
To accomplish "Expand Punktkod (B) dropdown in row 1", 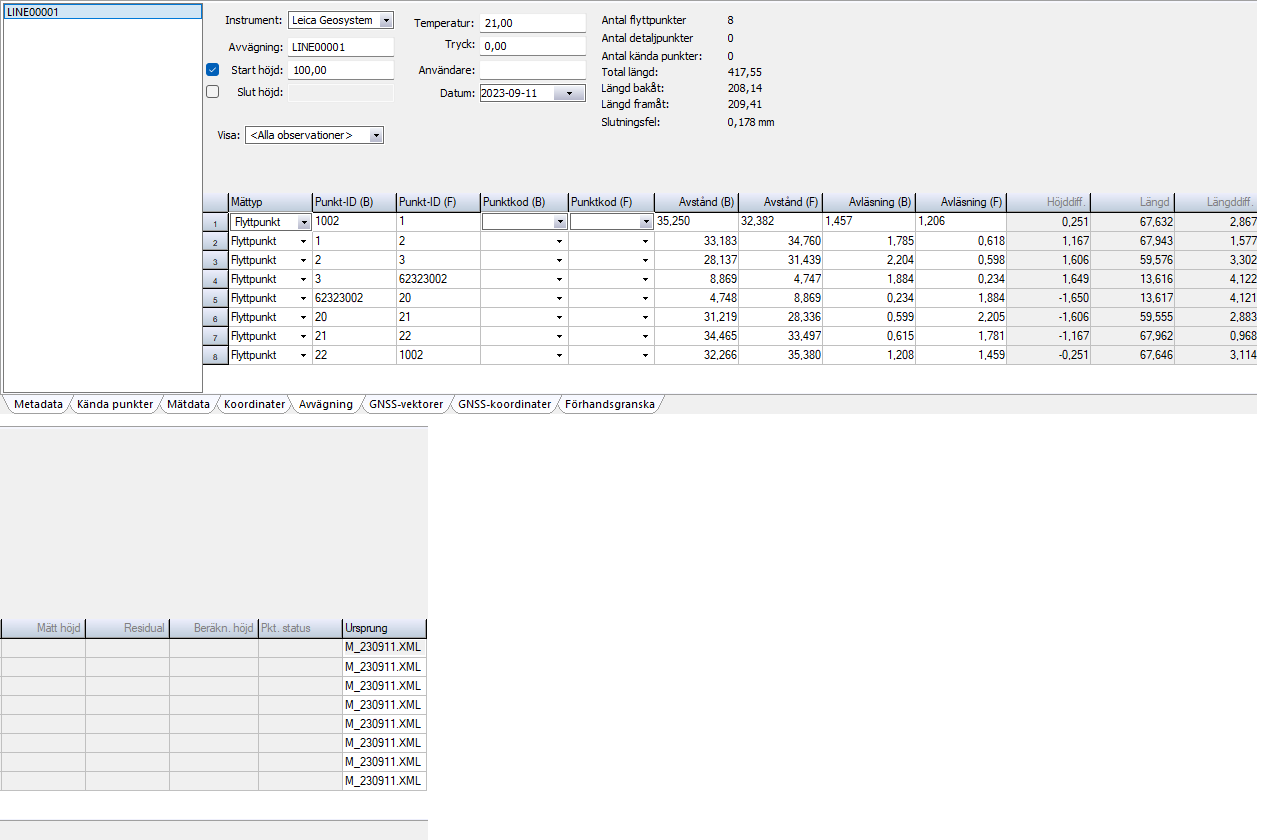I will click(x=559, y=223).
